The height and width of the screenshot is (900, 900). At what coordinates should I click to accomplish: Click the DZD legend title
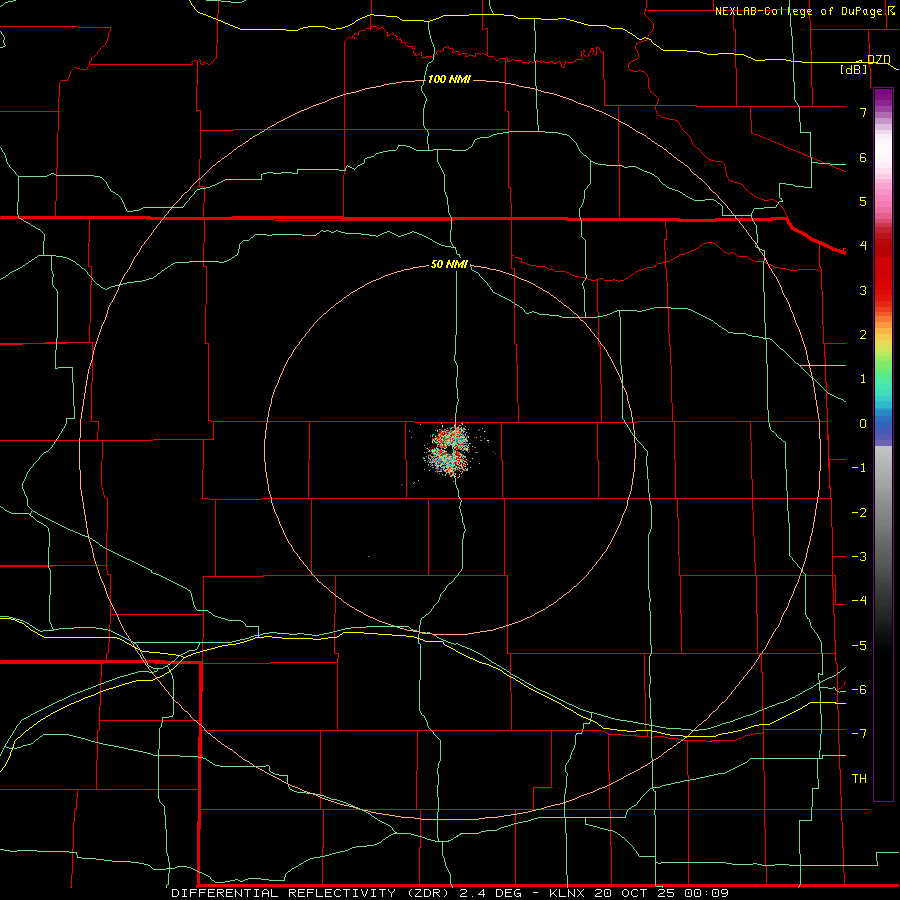(878, 60)
